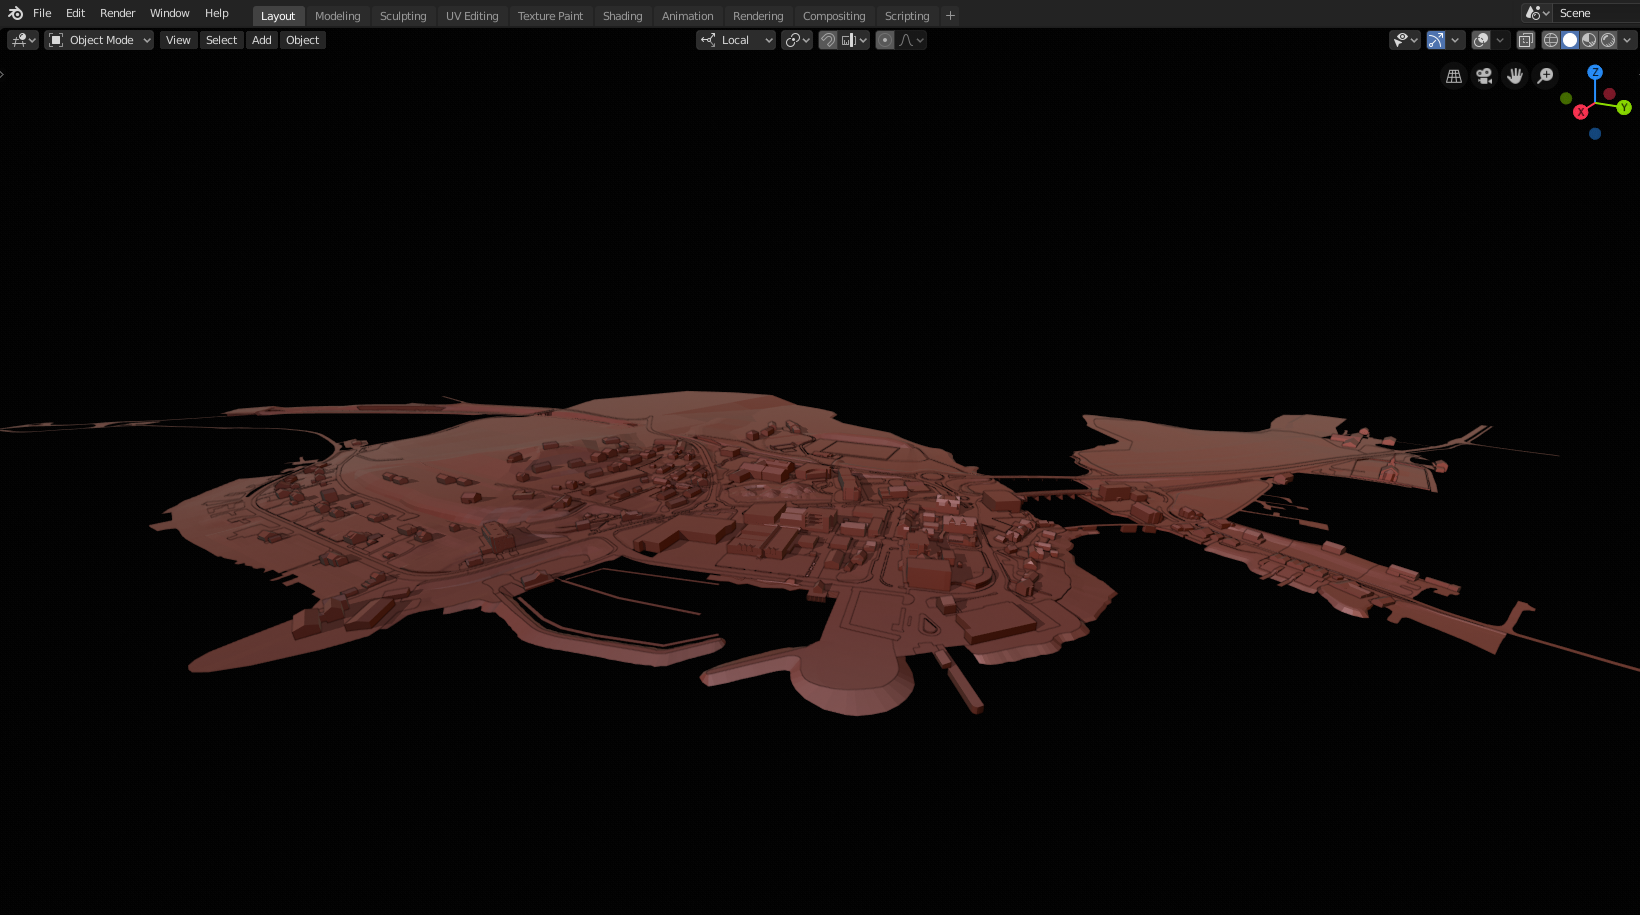Click the green Y axis gizmo
Viewport: 1640px width, 915px height.
pos(1624,107)
